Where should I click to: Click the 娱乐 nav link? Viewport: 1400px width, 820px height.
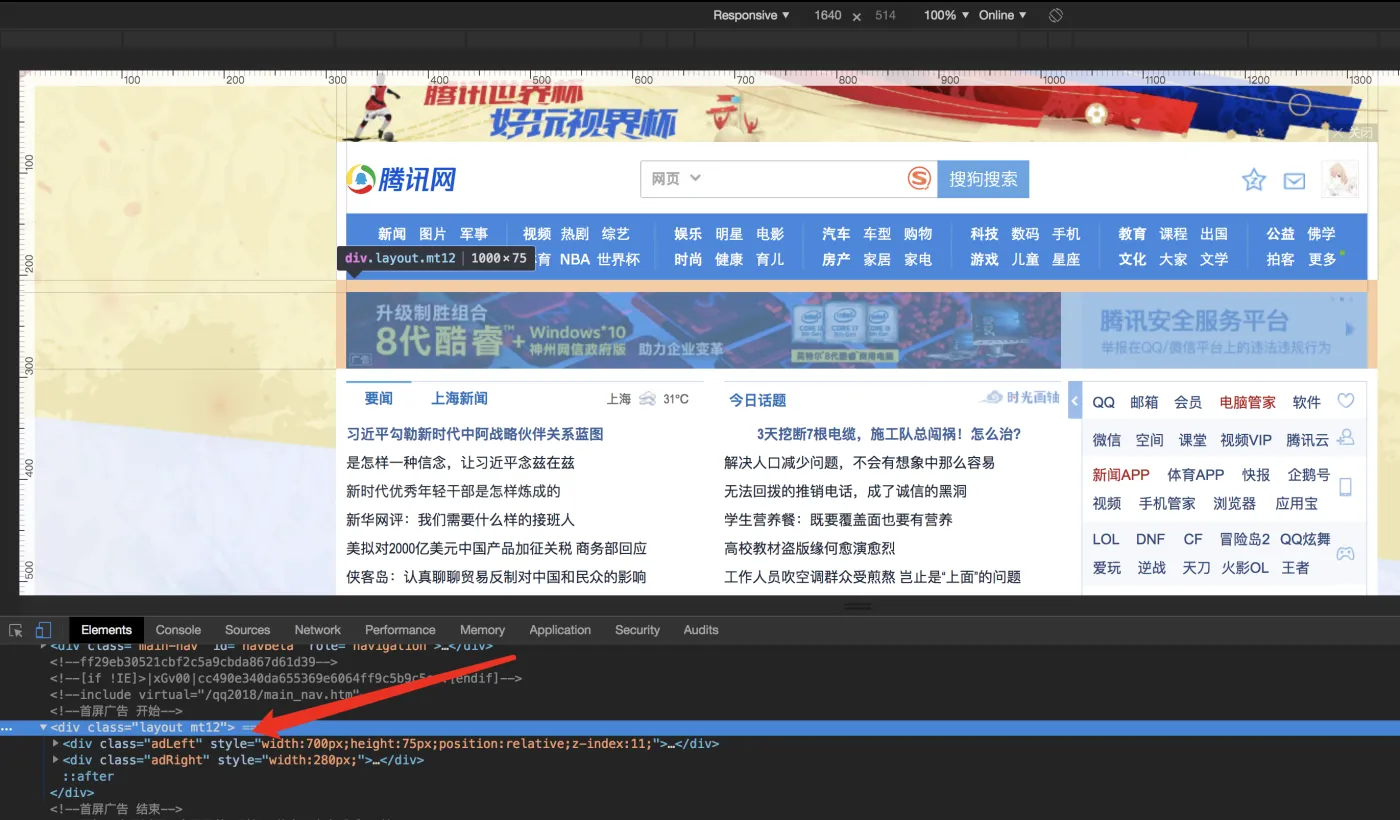[688, 233]
